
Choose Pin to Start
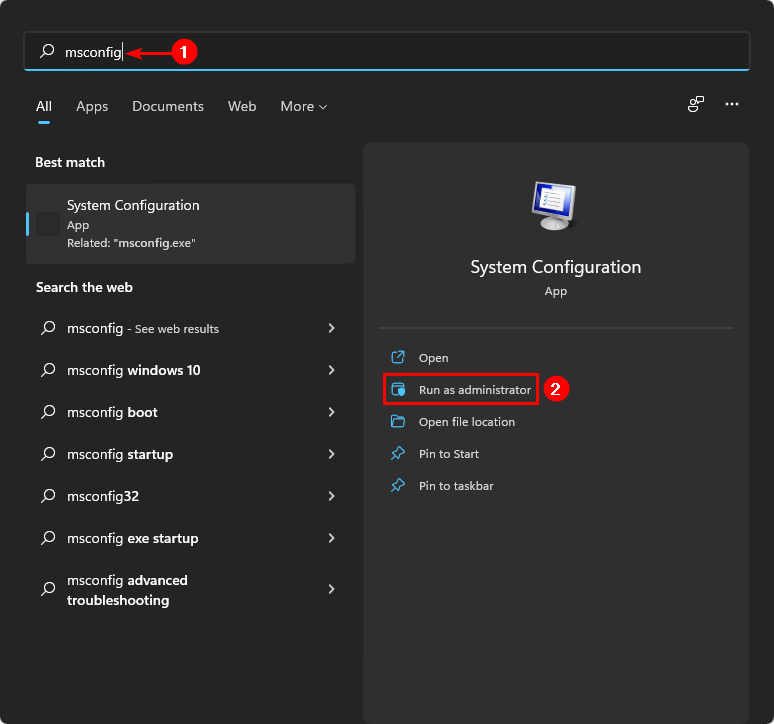449,454
